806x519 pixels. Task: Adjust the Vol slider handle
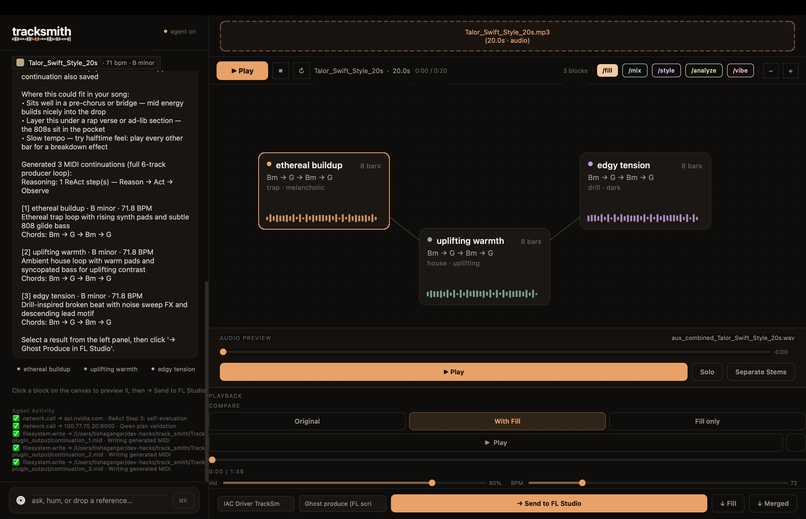432,483
